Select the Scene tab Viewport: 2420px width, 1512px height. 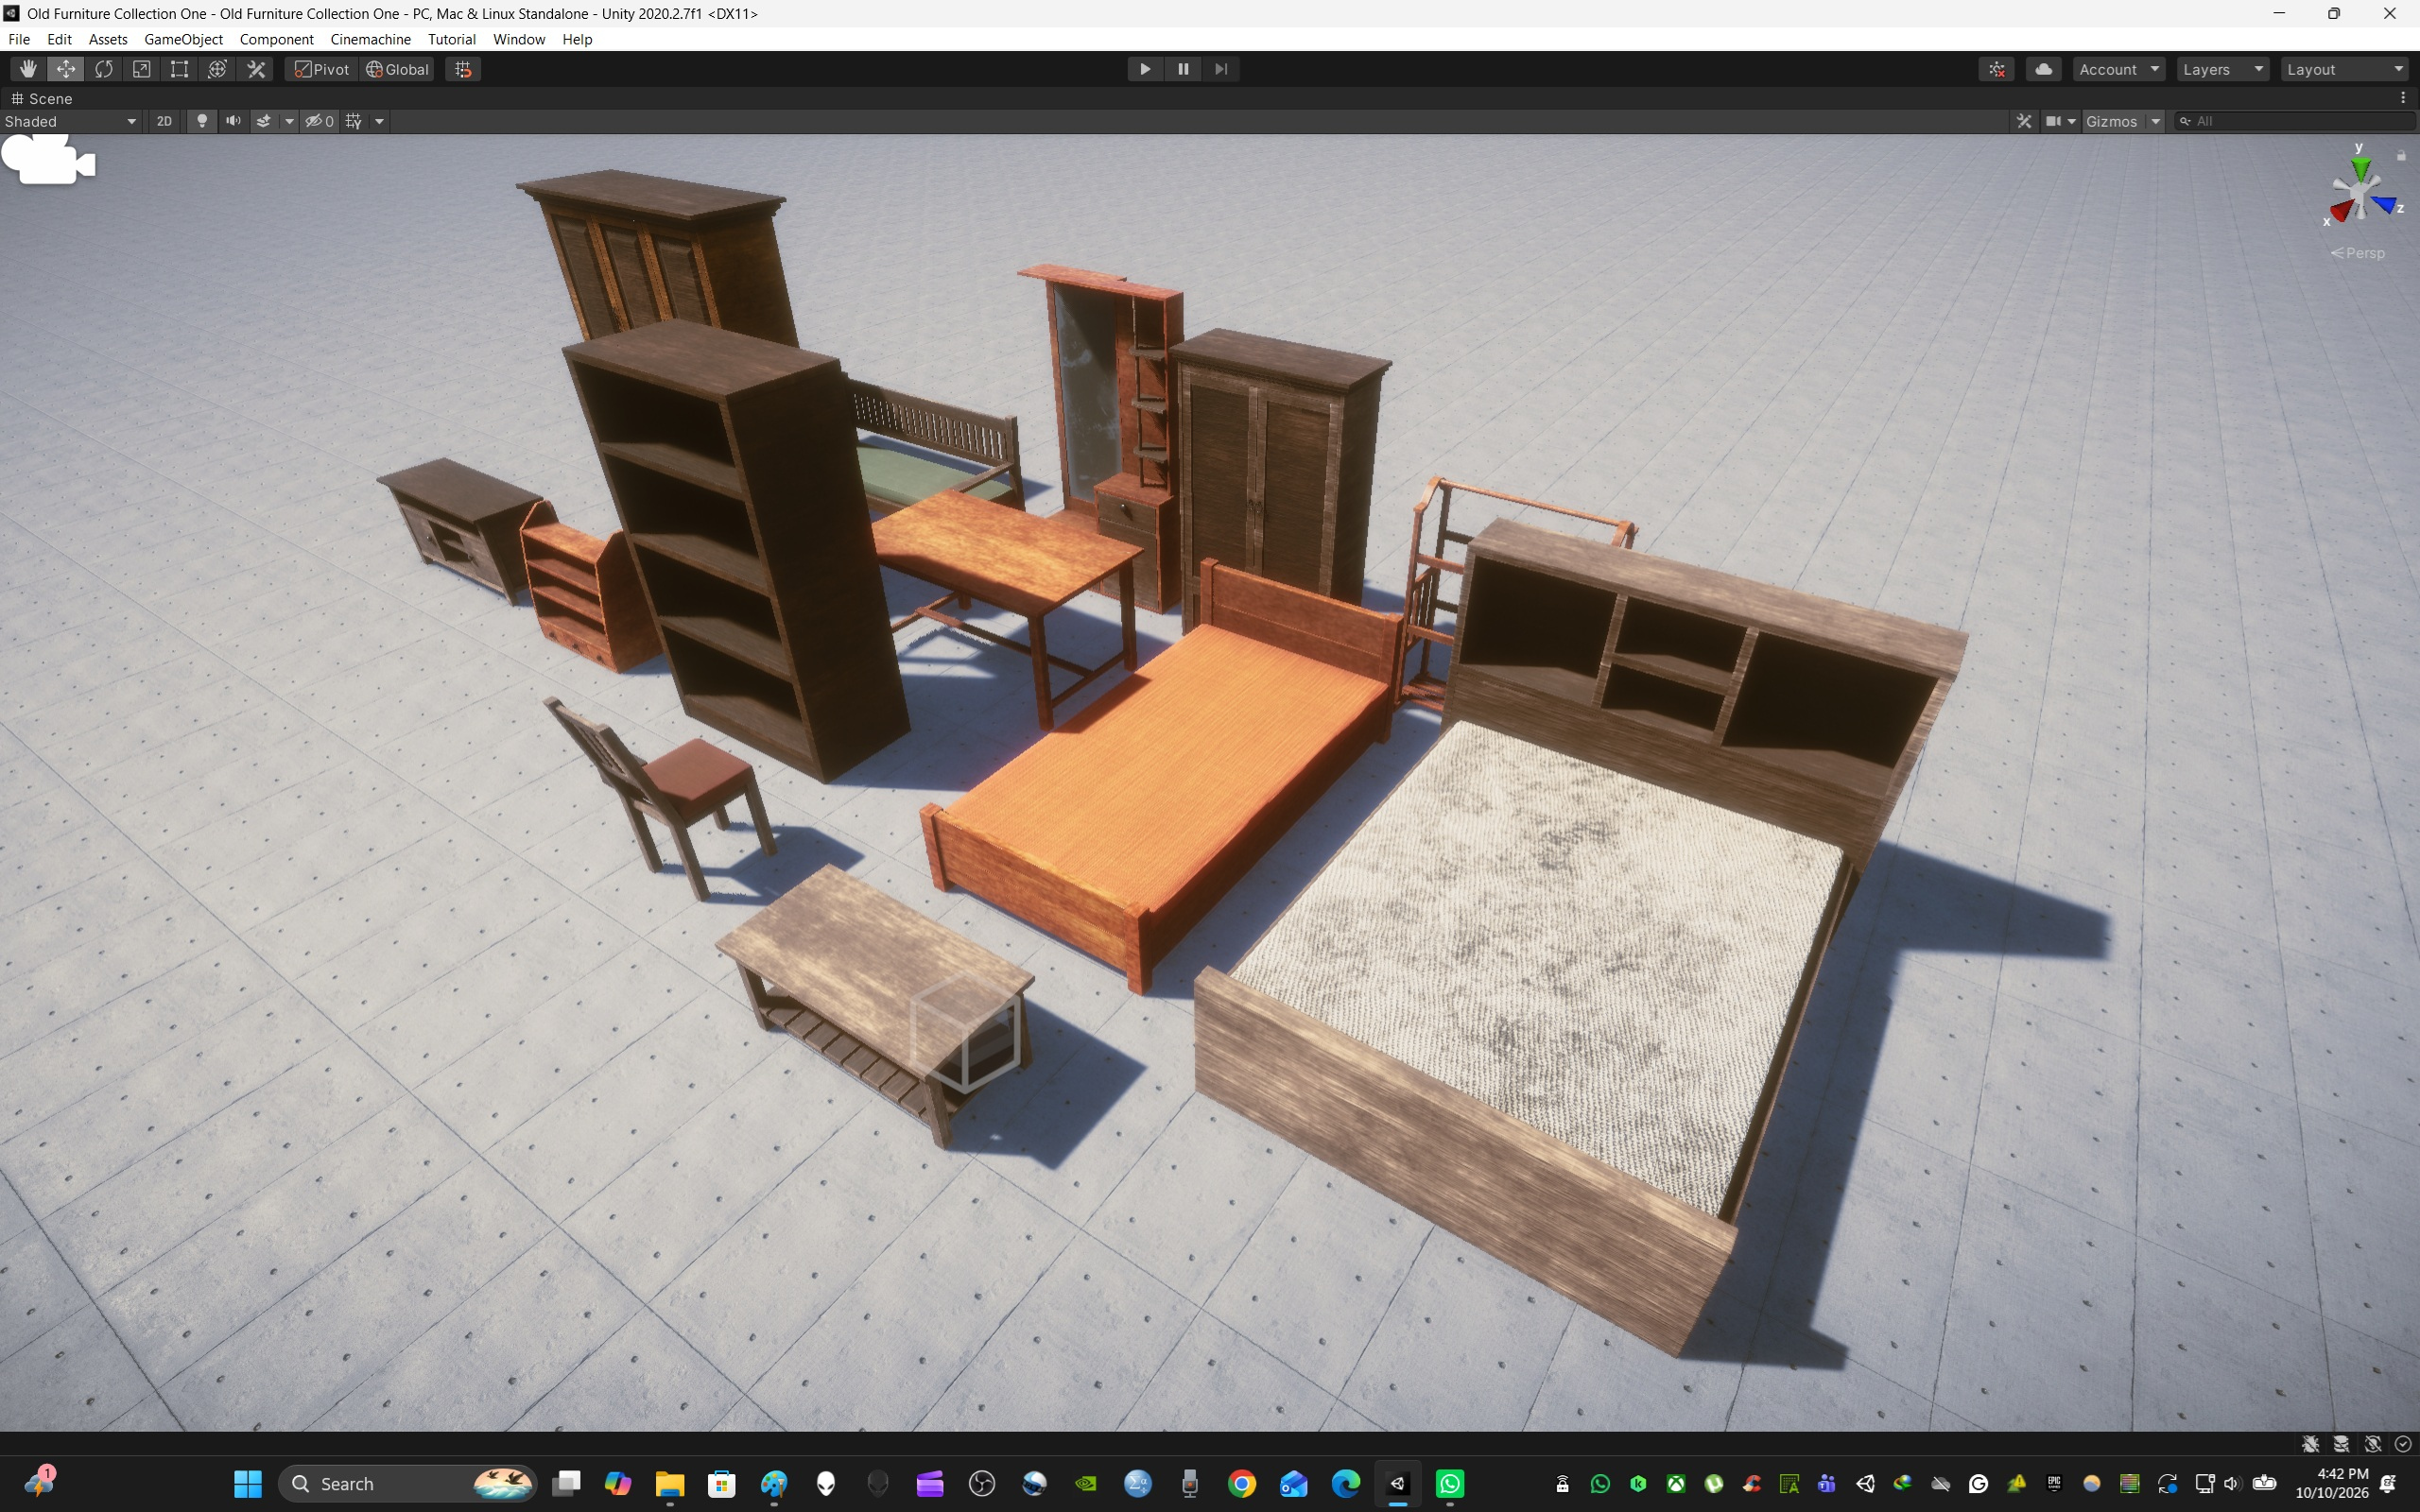[x=42, y=98]
